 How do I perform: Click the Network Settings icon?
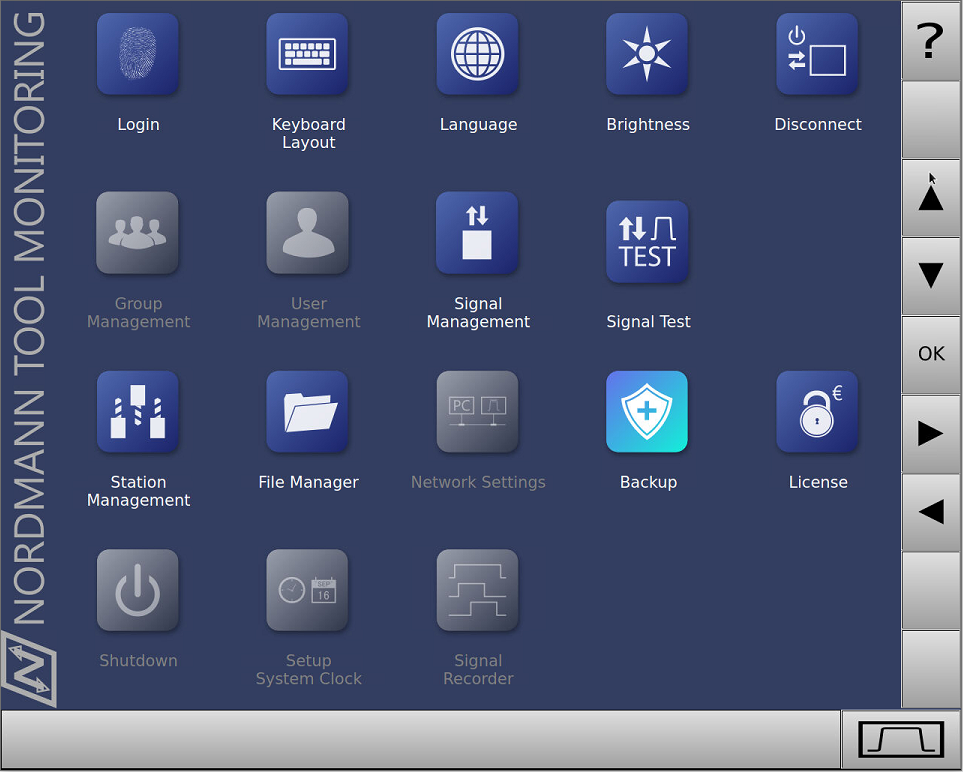pos(477,412)
